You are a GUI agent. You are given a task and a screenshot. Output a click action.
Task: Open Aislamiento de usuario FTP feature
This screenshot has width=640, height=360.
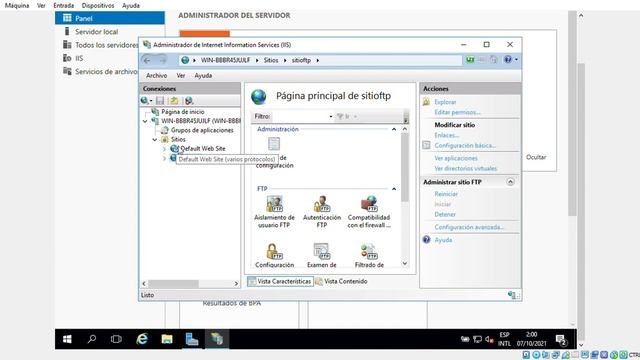(x=274, y=212)
